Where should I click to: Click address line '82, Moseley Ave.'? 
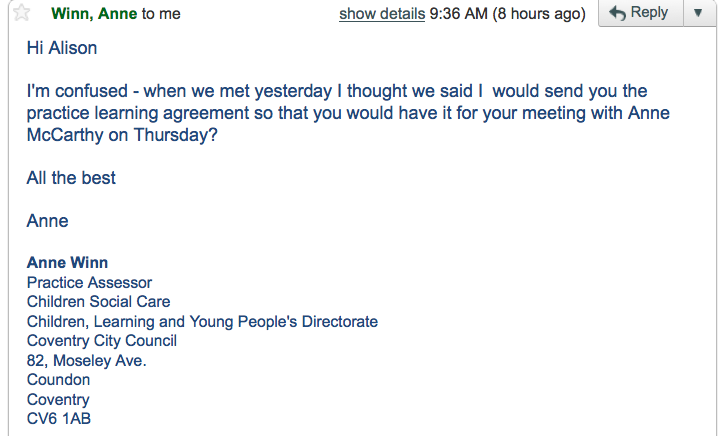(86, 360)
